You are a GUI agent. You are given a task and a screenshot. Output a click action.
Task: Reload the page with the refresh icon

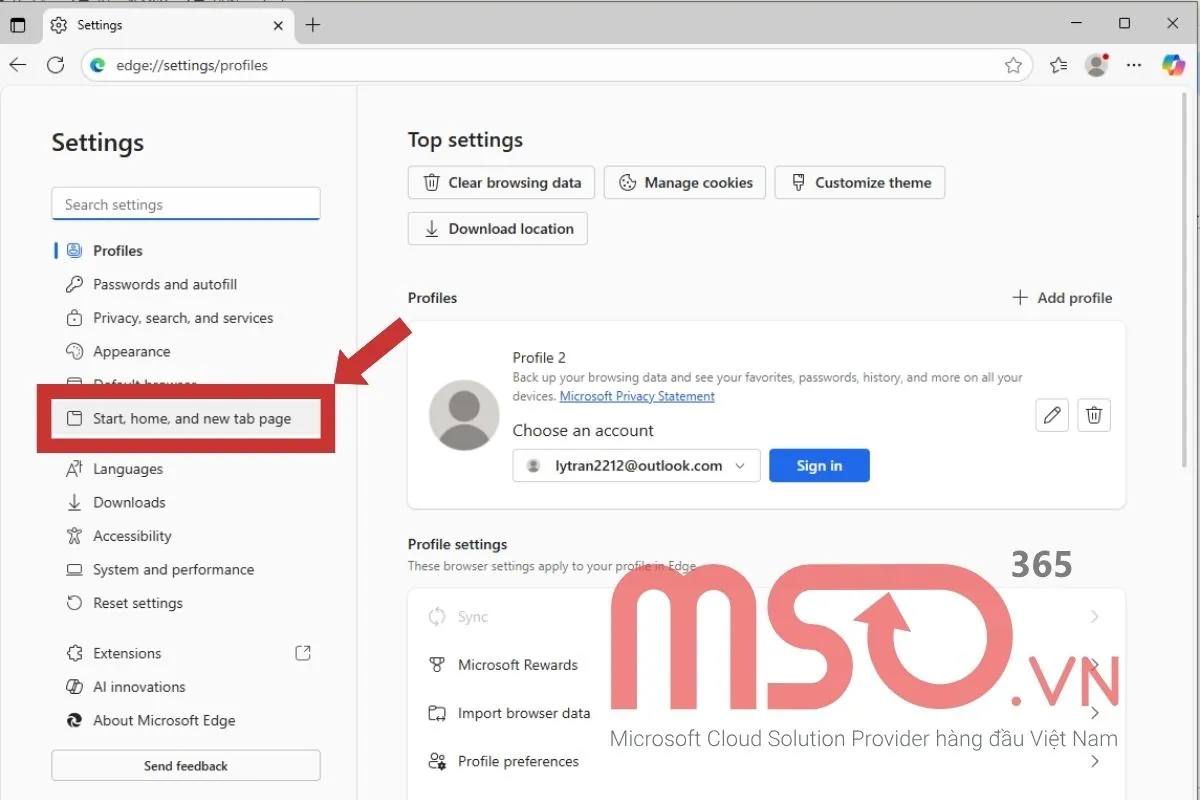tap(56, 64)
